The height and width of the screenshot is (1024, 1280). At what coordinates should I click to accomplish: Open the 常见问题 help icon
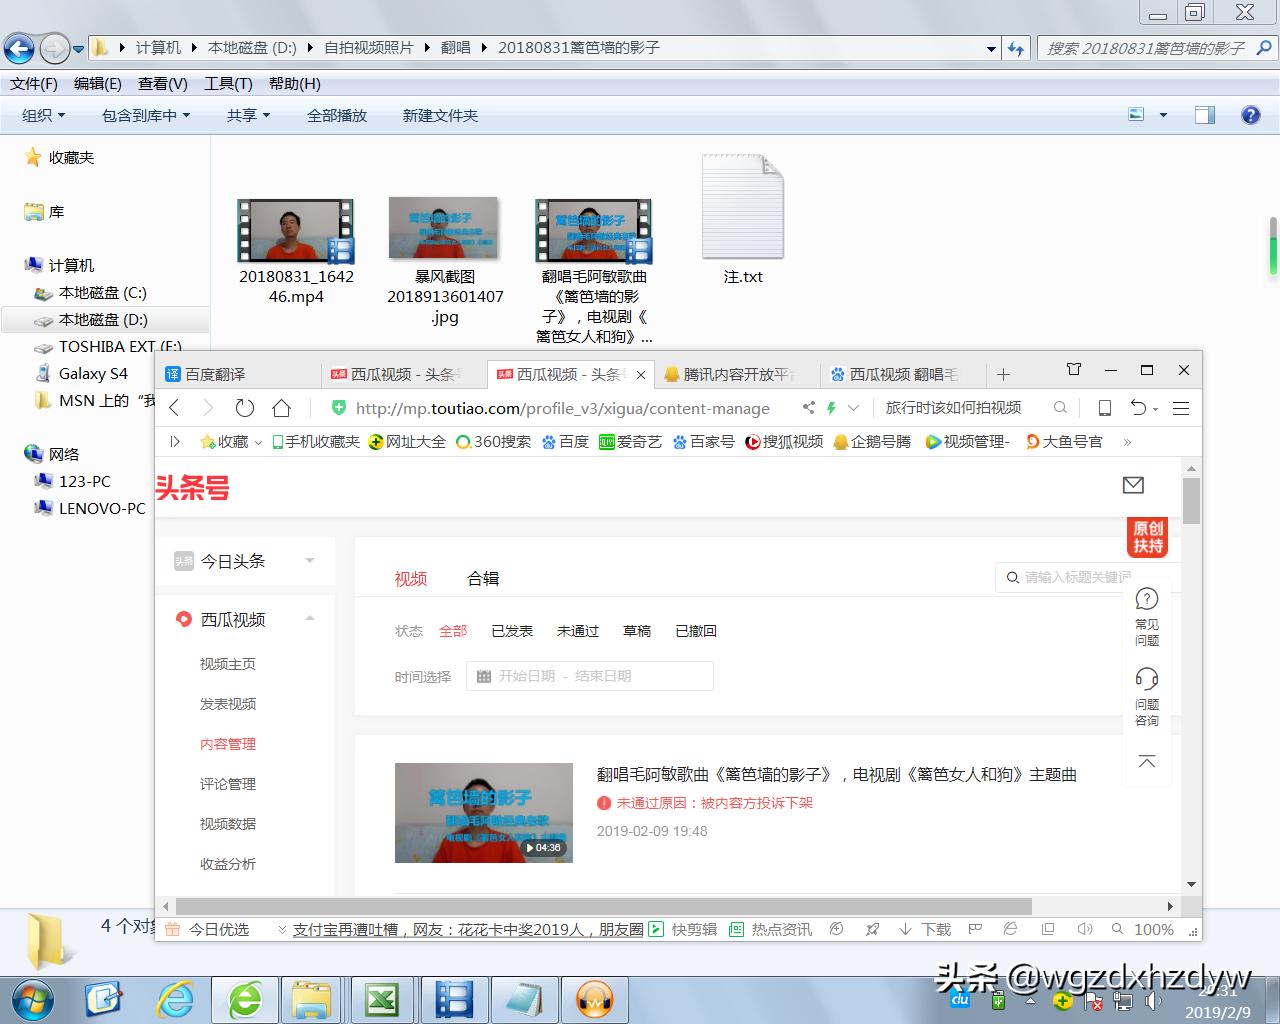(1147, 617)
